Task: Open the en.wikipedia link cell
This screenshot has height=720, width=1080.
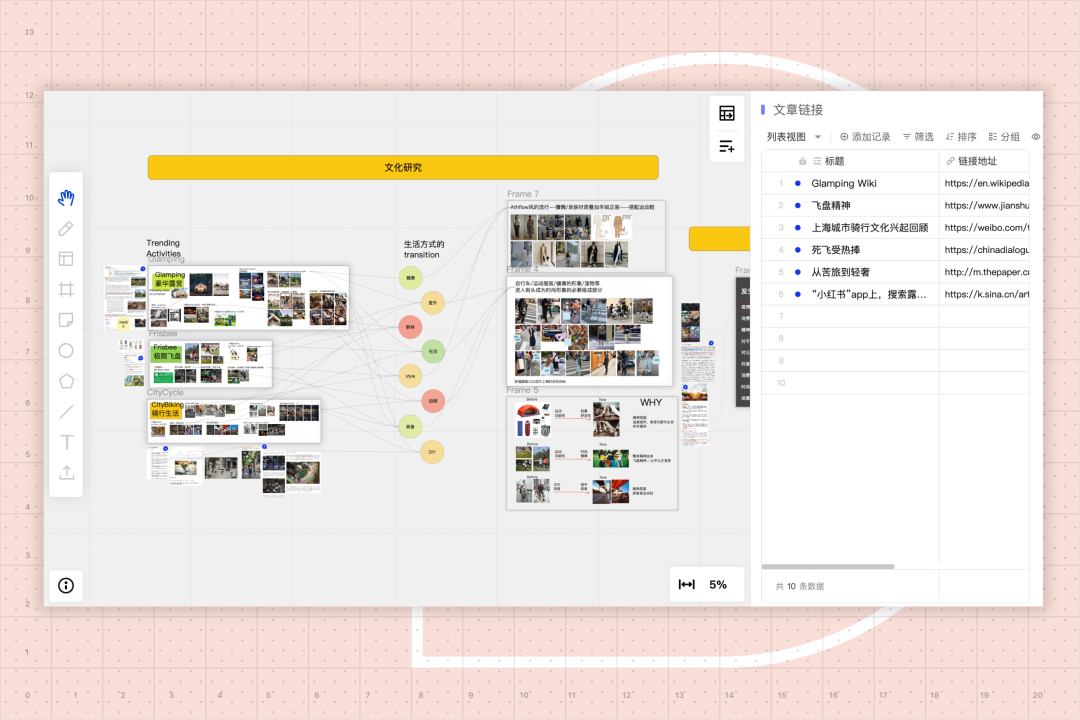Action: 984,183
